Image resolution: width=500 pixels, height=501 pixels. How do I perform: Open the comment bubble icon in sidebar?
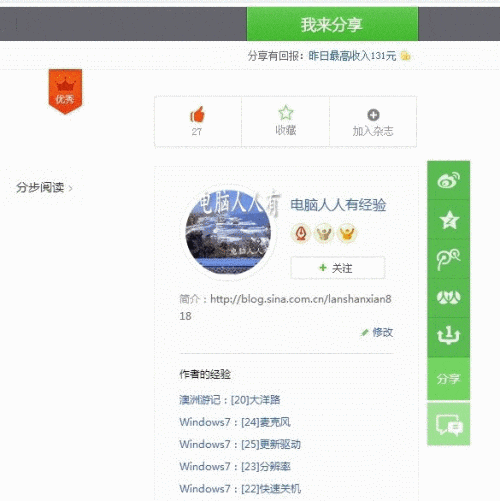(x=448, y=425)
